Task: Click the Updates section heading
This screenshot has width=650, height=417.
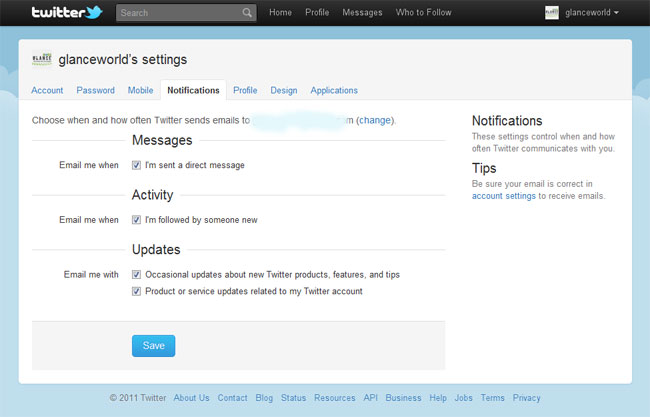Action: tap(156, 250)
